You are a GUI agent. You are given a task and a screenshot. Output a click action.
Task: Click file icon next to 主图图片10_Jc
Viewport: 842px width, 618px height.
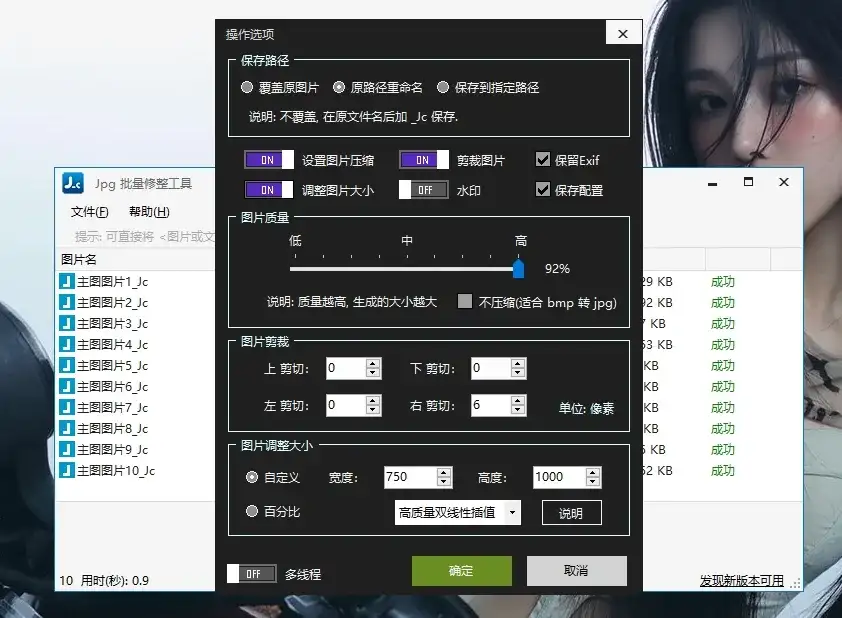click(67, 471)
